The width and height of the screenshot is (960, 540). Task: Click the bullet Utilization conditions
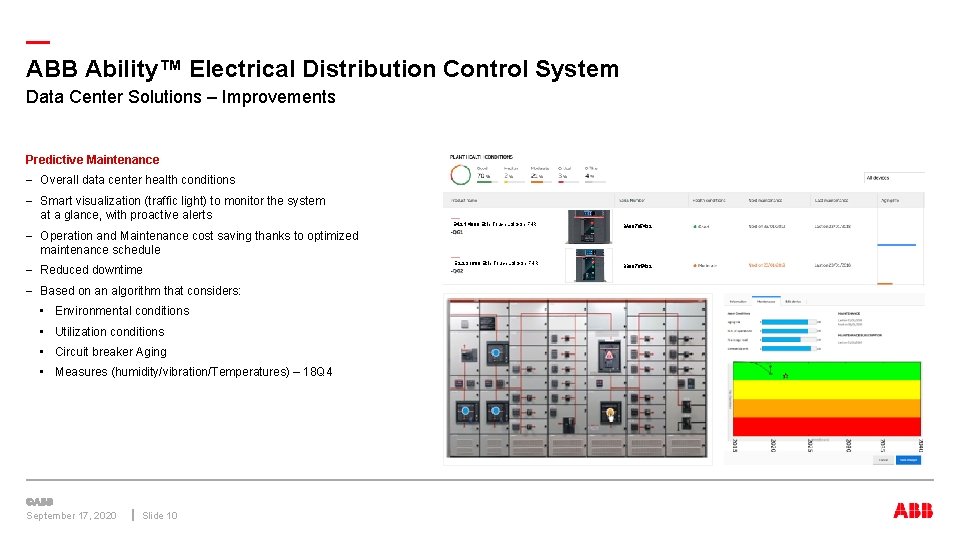(110, 332)
